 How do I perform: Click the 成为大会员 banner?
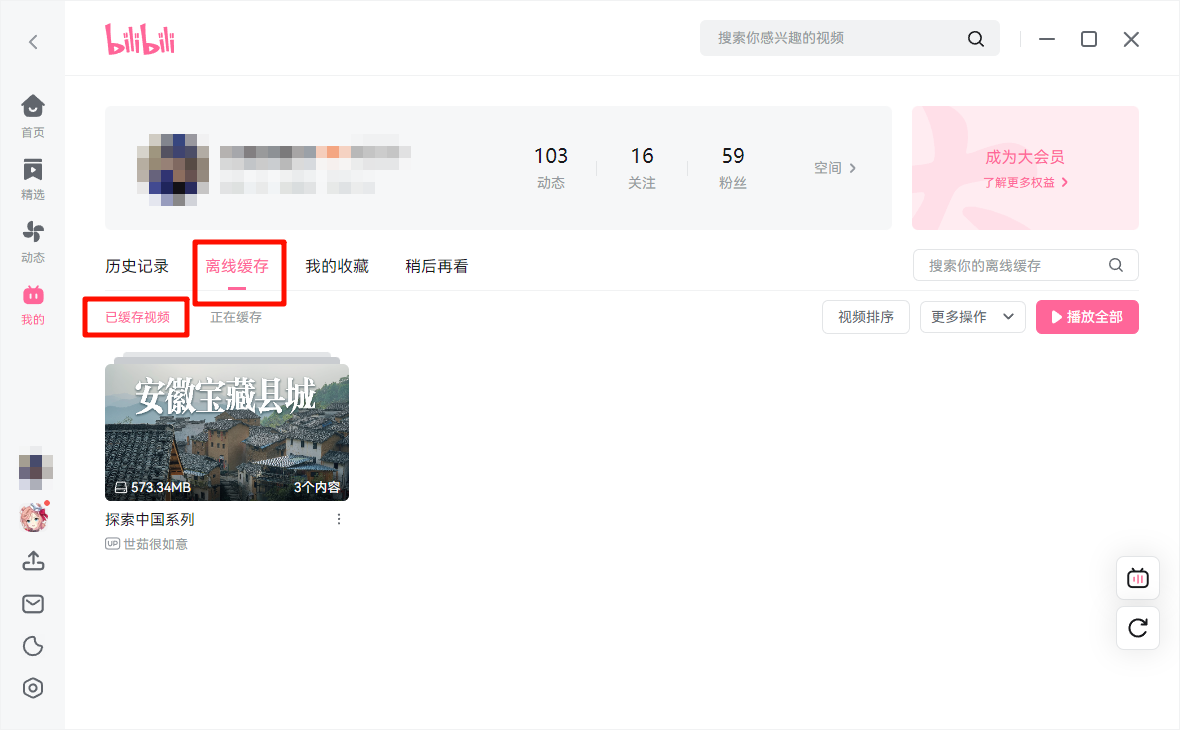[x=1025, y=168]
